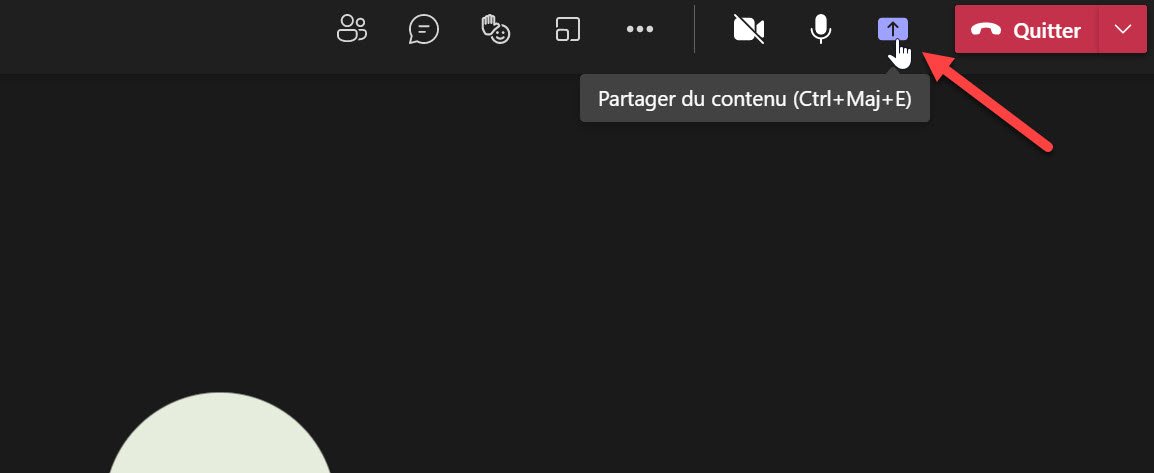Toggle the crossed-out video camera button

pos(748,29)
